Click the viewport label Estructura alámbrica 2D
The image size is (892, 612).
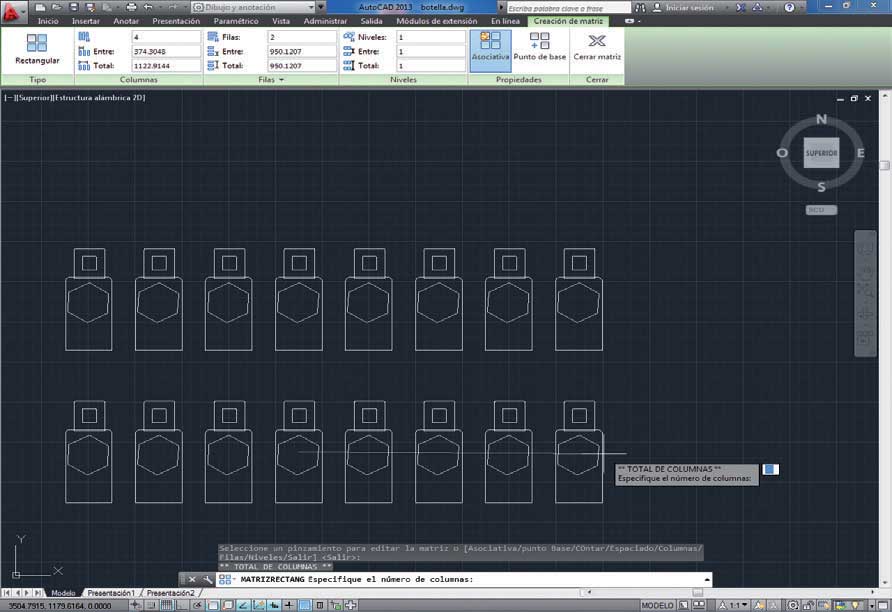click(100, 97)
